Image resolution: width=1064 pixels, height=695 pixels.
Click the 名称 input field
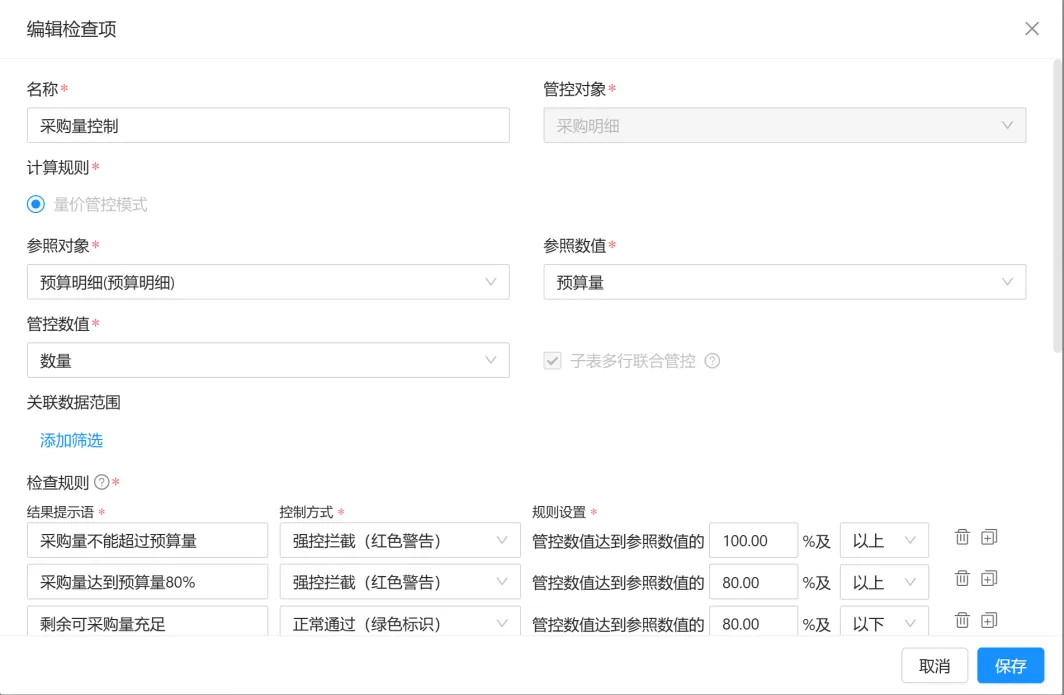click(x=268, y=126)
